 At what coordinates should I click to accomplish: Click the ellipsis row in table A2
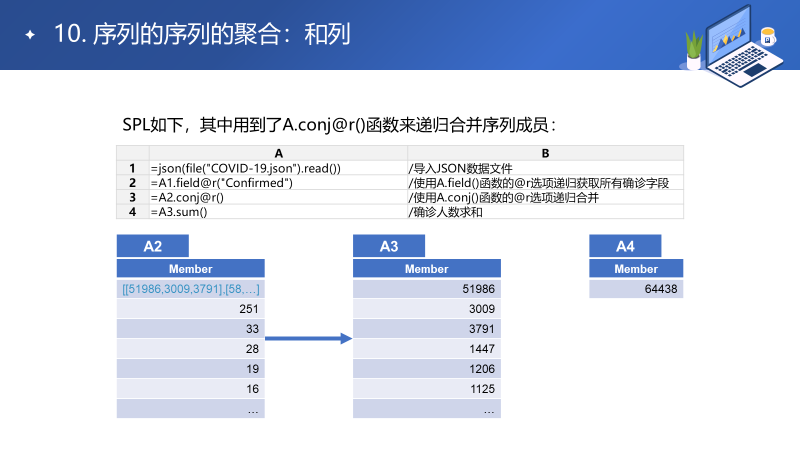[190, 409]
